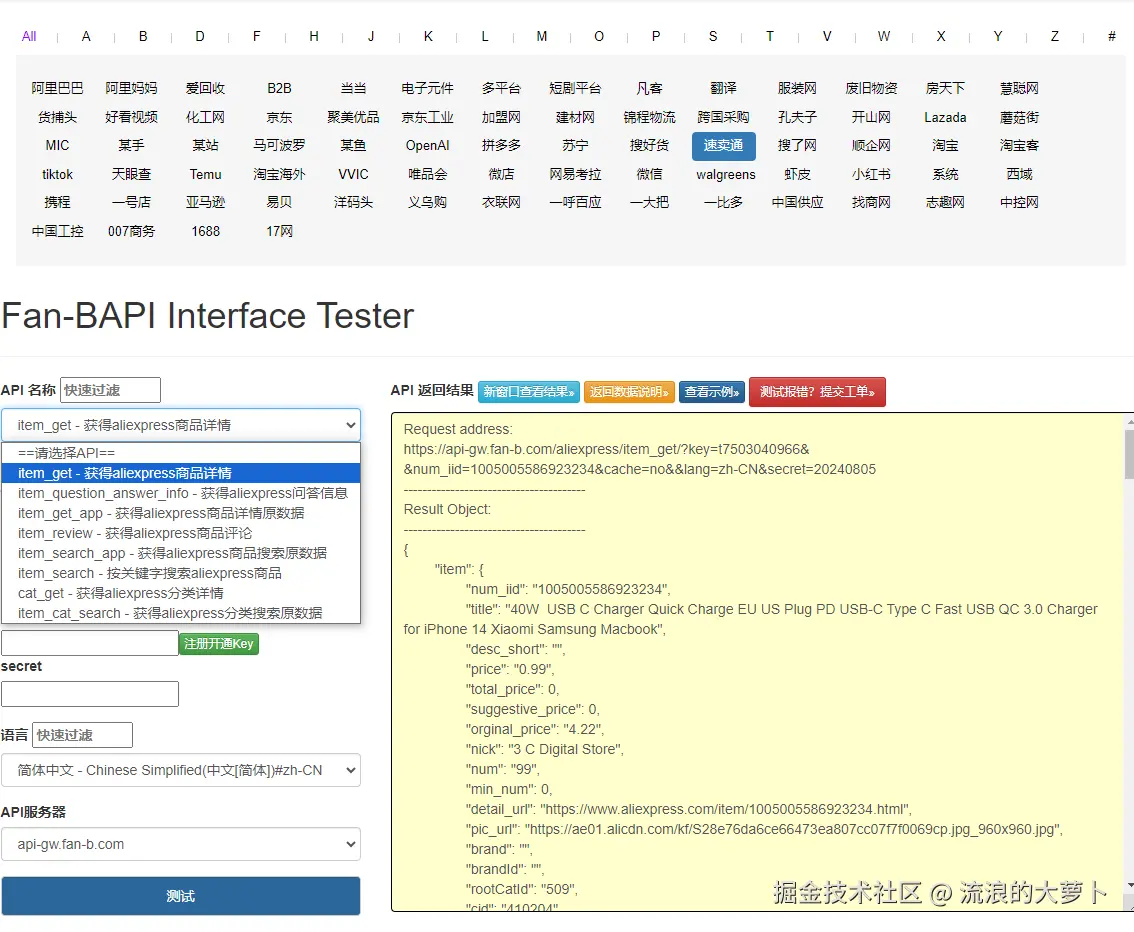Choose the 唯品会 platform
The height and width of the screenshot is (932, 1134).
pyautogui.click(x=427, y=174)
